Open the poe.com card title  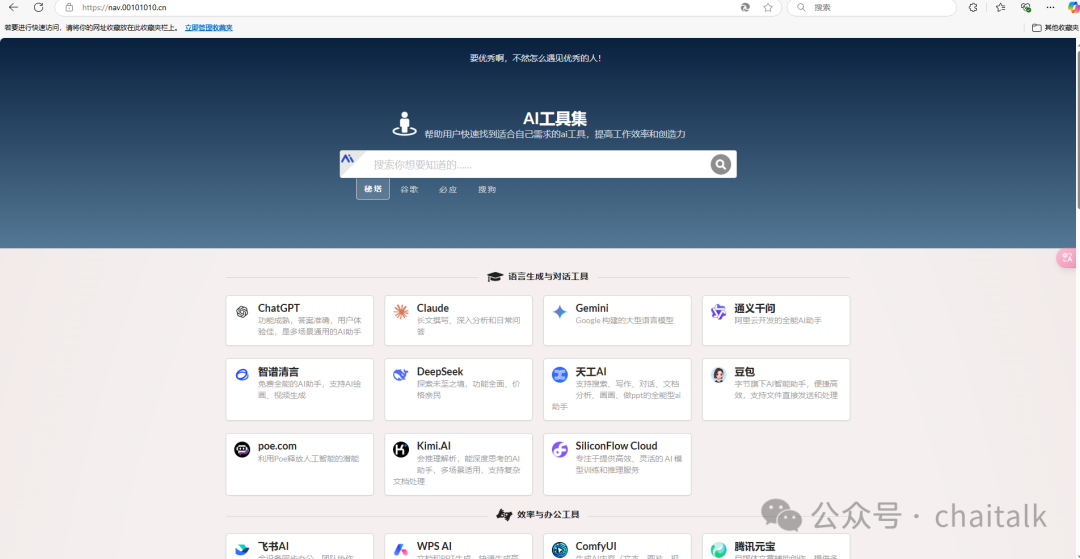click(x=278, y=445)
